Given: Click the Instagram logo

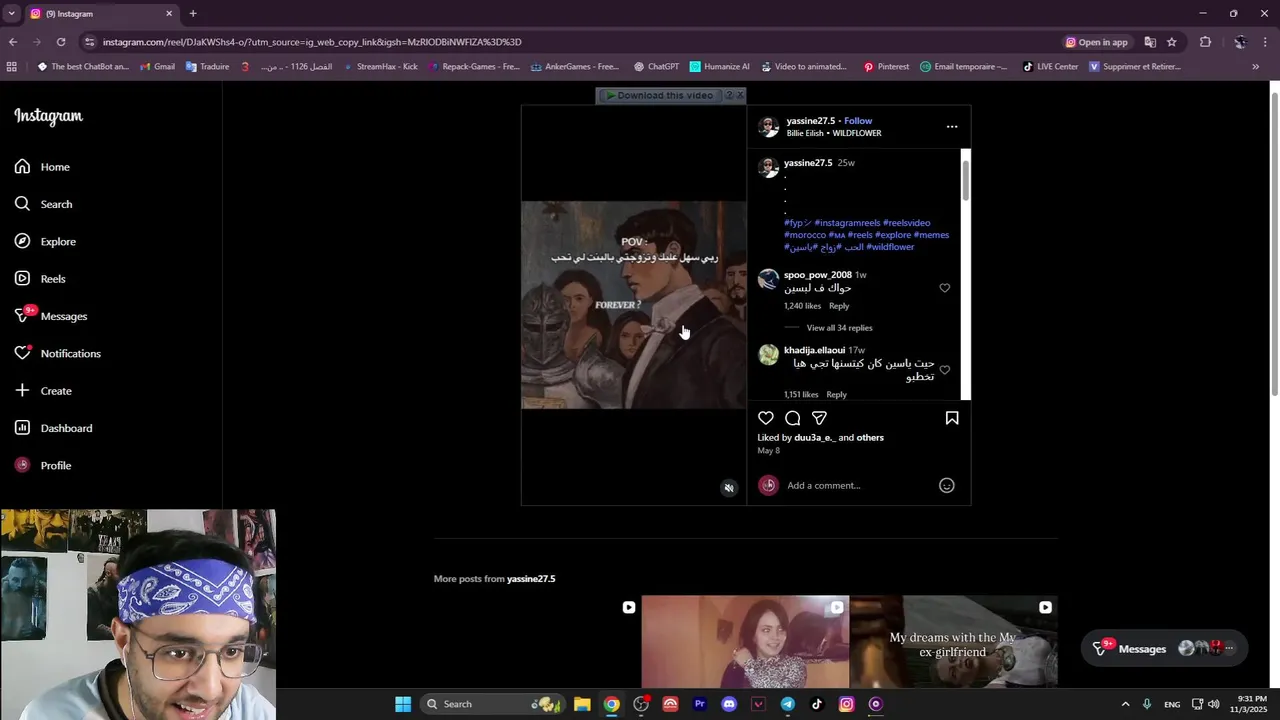Looking at the screenshot, I should click(48, 116).
